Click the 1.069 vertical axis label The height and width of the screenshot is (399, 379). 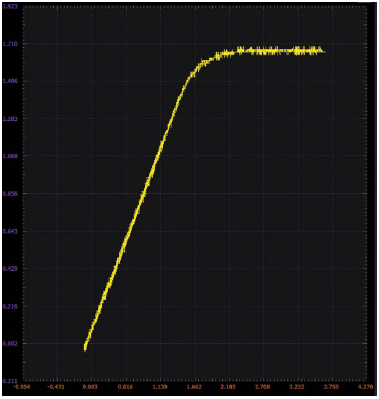(x=8, y=156)
